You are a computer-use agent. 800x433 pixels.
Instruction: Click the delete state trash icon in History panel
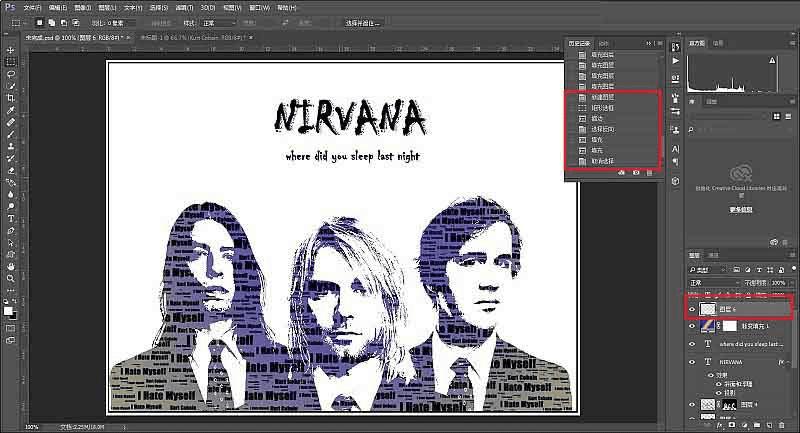(x=649, y=173)
